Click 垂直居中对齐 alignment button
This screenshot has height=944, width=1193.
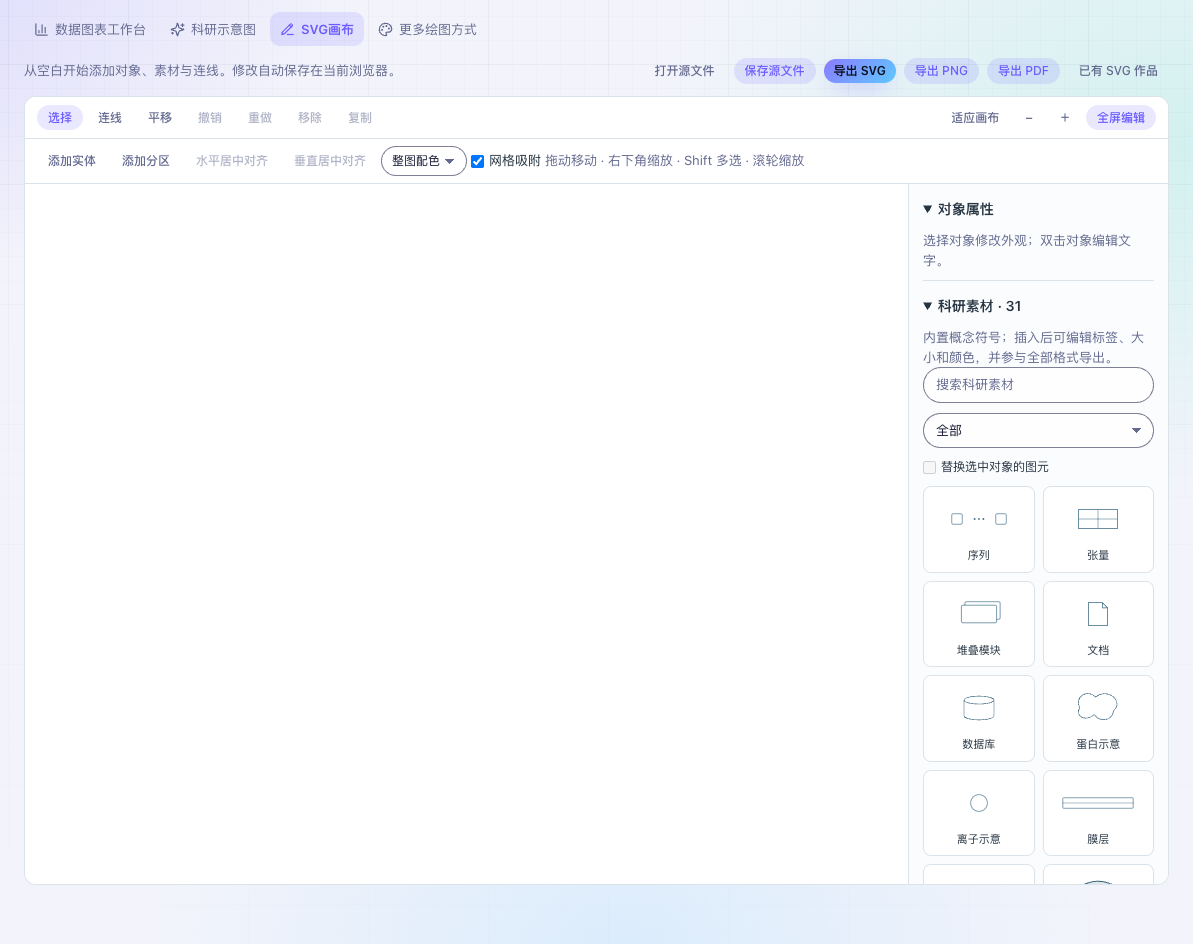[330, 161]
